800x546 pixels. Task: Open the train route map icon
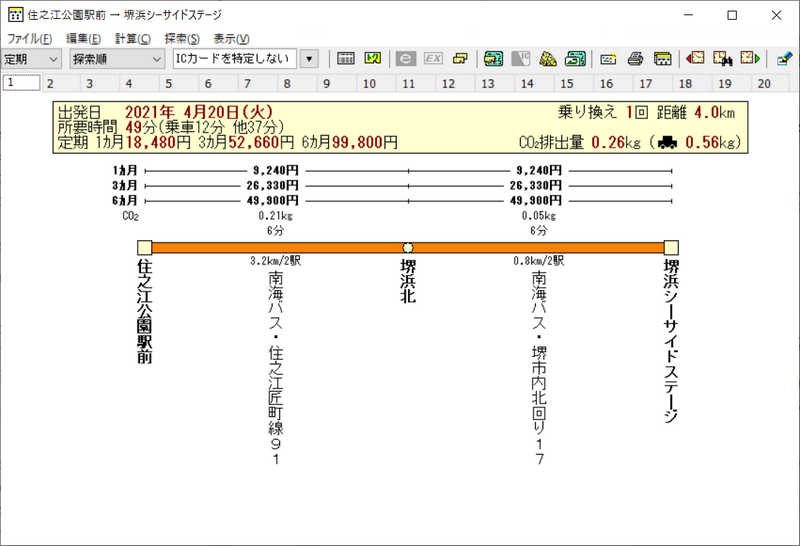(493, 59)
